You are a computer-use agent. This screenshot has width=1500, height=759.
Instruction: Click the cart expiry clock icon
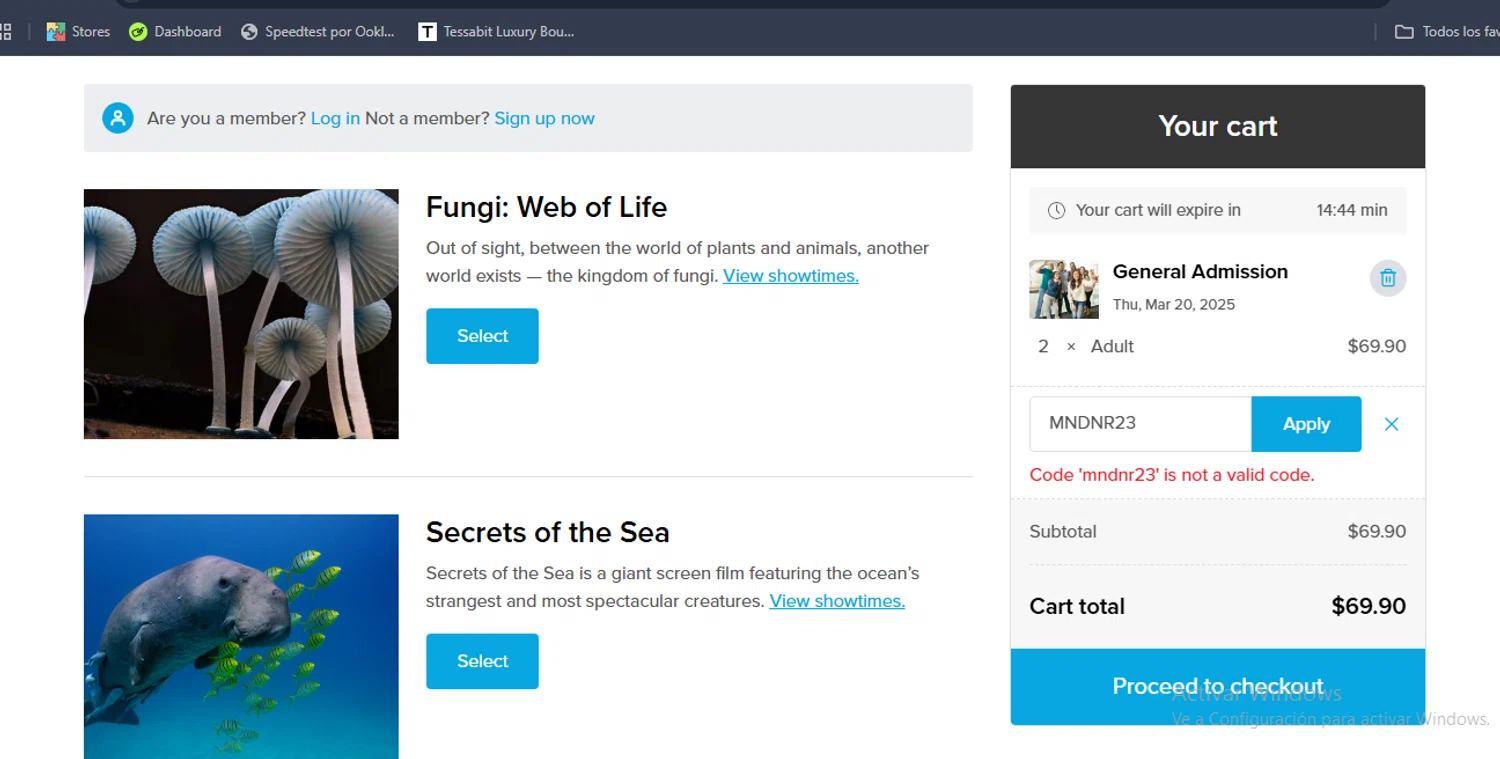point(1056,210)
